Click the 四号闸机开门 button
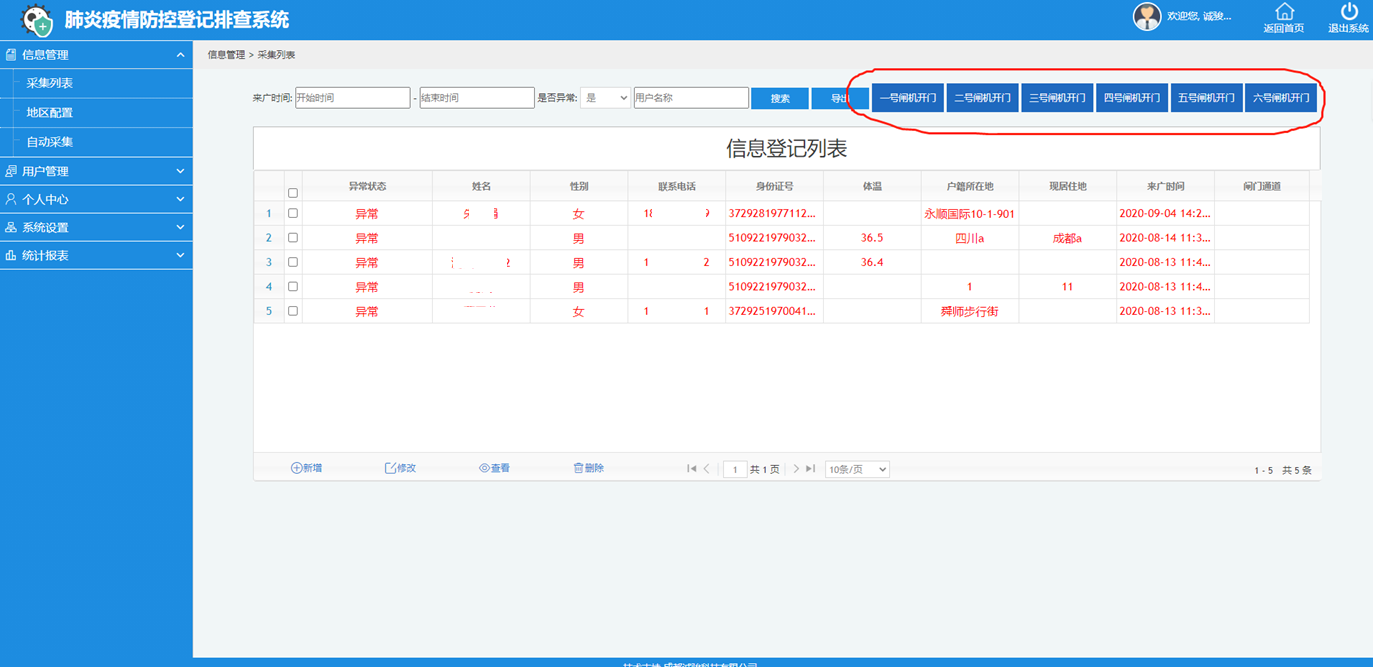This screenshot has height=667, width=1373. coord(1132,98)
